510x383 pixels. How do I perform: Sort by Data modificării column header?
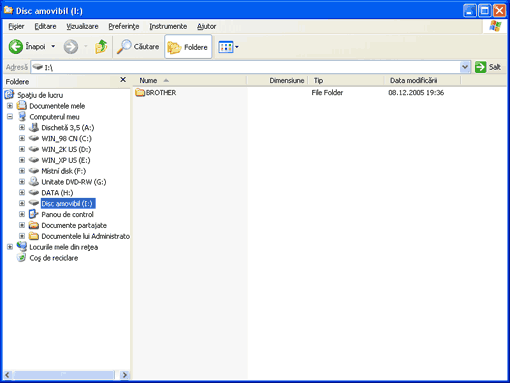point(422,80)
